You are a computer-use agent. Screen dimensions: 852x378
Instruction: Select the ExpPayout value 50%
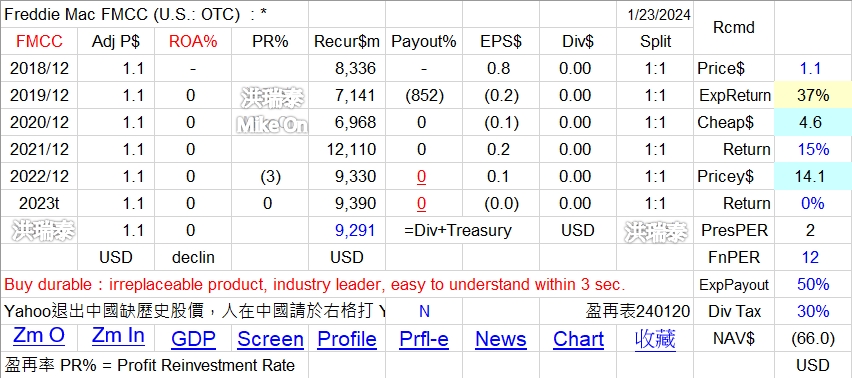coord(812,285)
